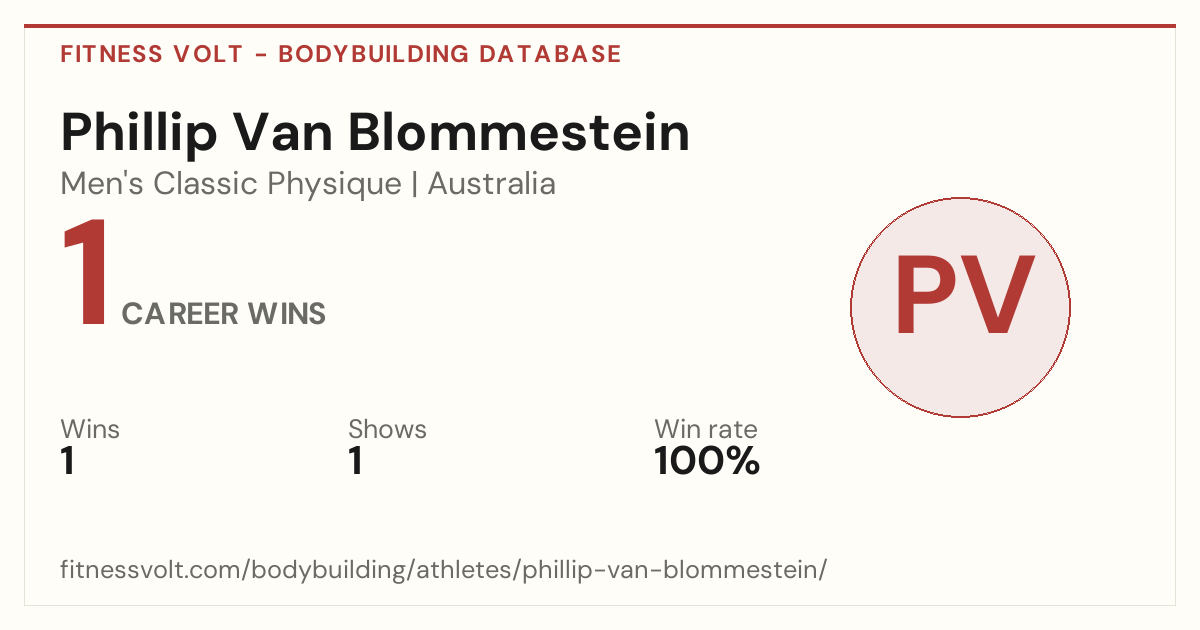Click the PV initials inside the circle
1200x630 pixels.
pyautogui.click(x=963, y=296)
